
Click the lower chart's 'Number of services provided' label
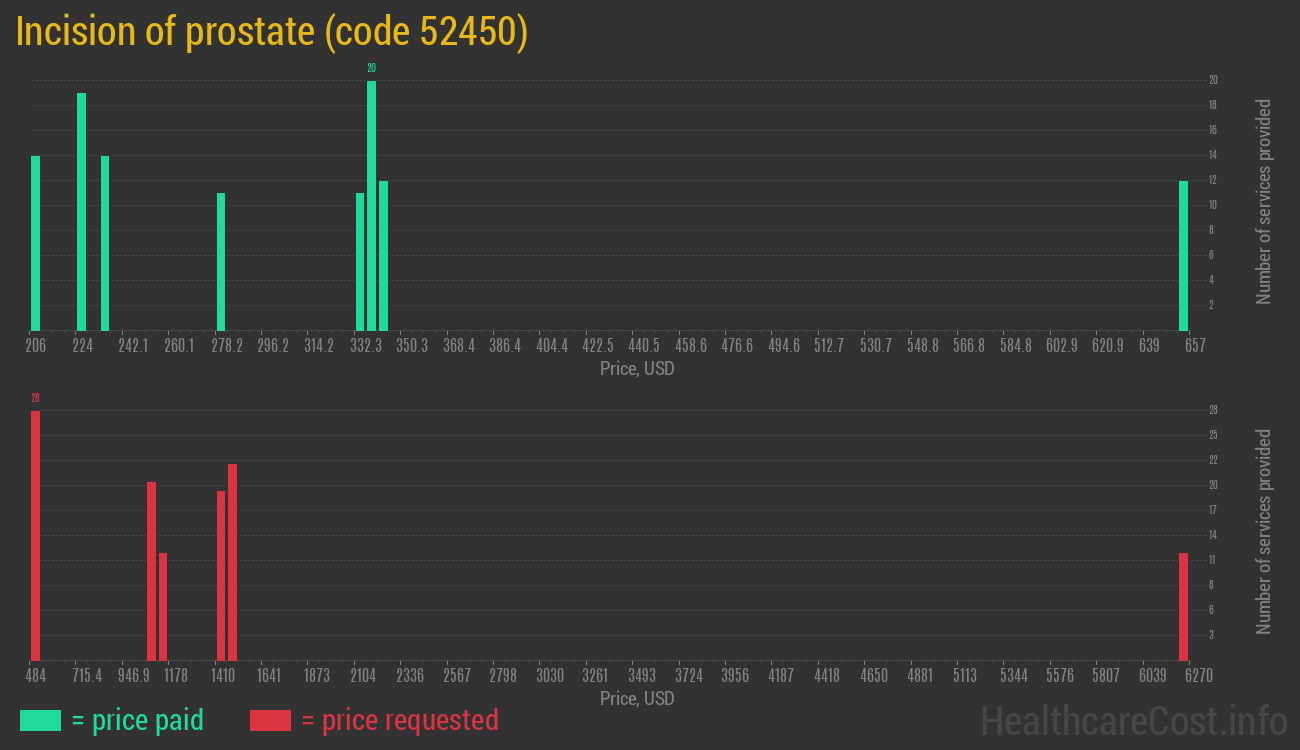(1264, 532)
